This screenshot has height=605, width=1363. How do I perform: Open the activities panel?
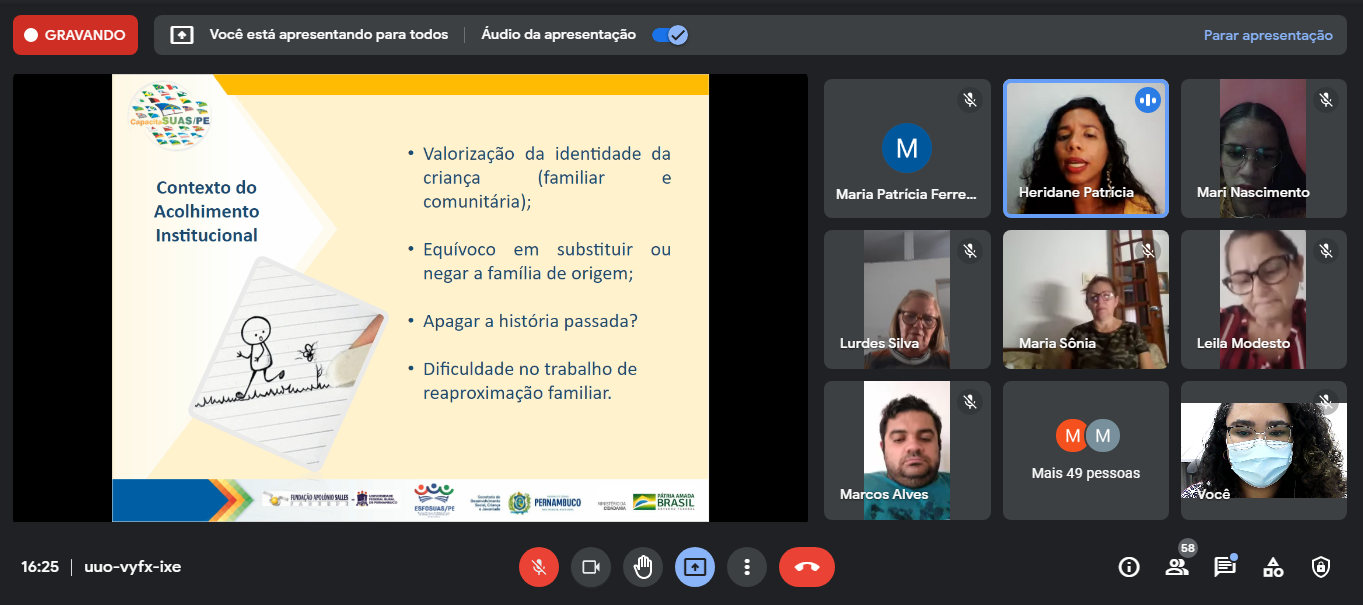click(1272, 567)
